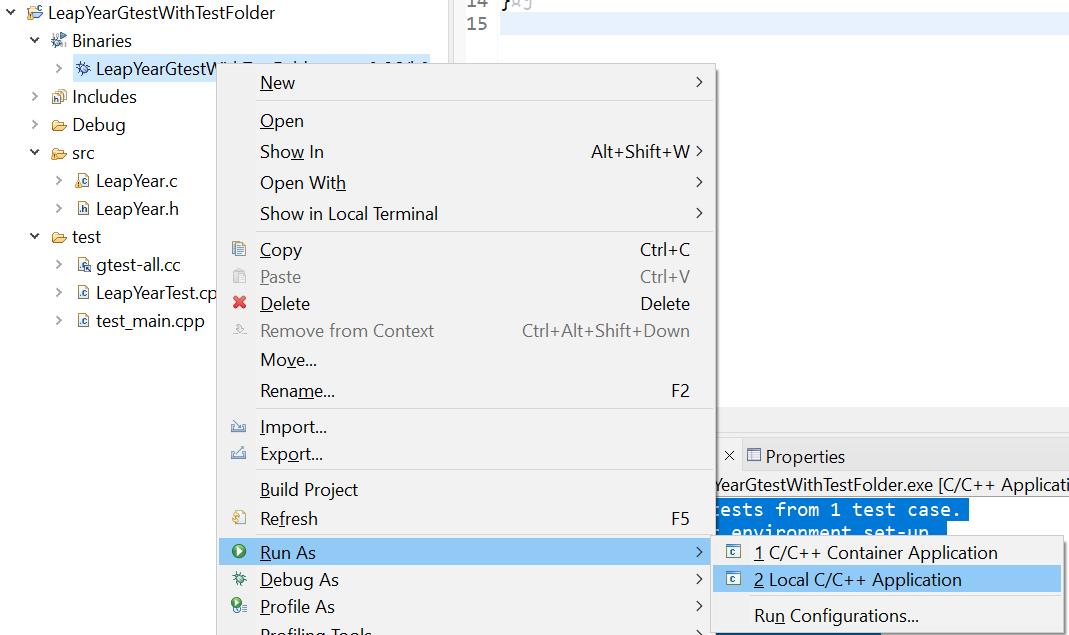Click the red Delete X icon
The width and height of the screenshot is (1069, 635).
pos(239,302)
